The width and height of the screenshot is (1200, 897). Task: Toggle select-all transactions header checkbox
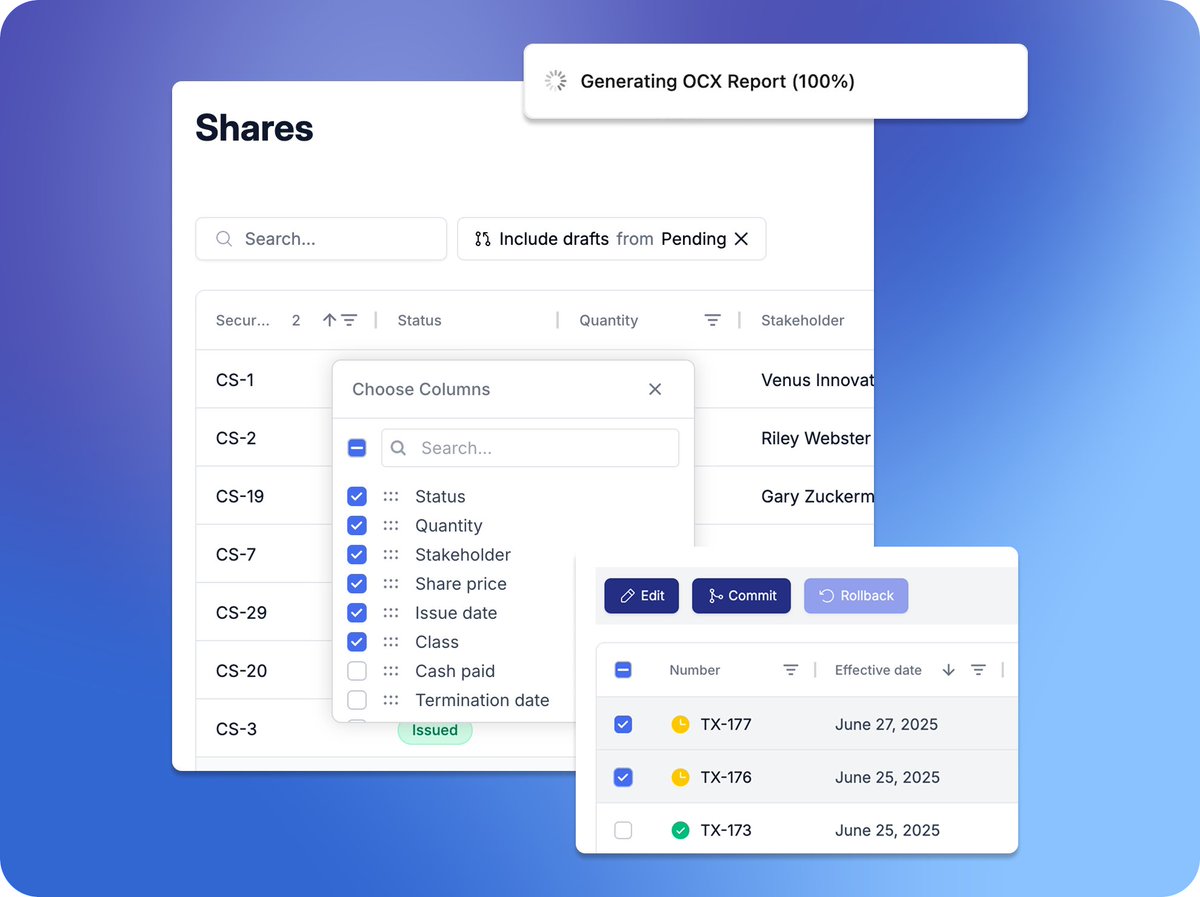tap(623, 670)
